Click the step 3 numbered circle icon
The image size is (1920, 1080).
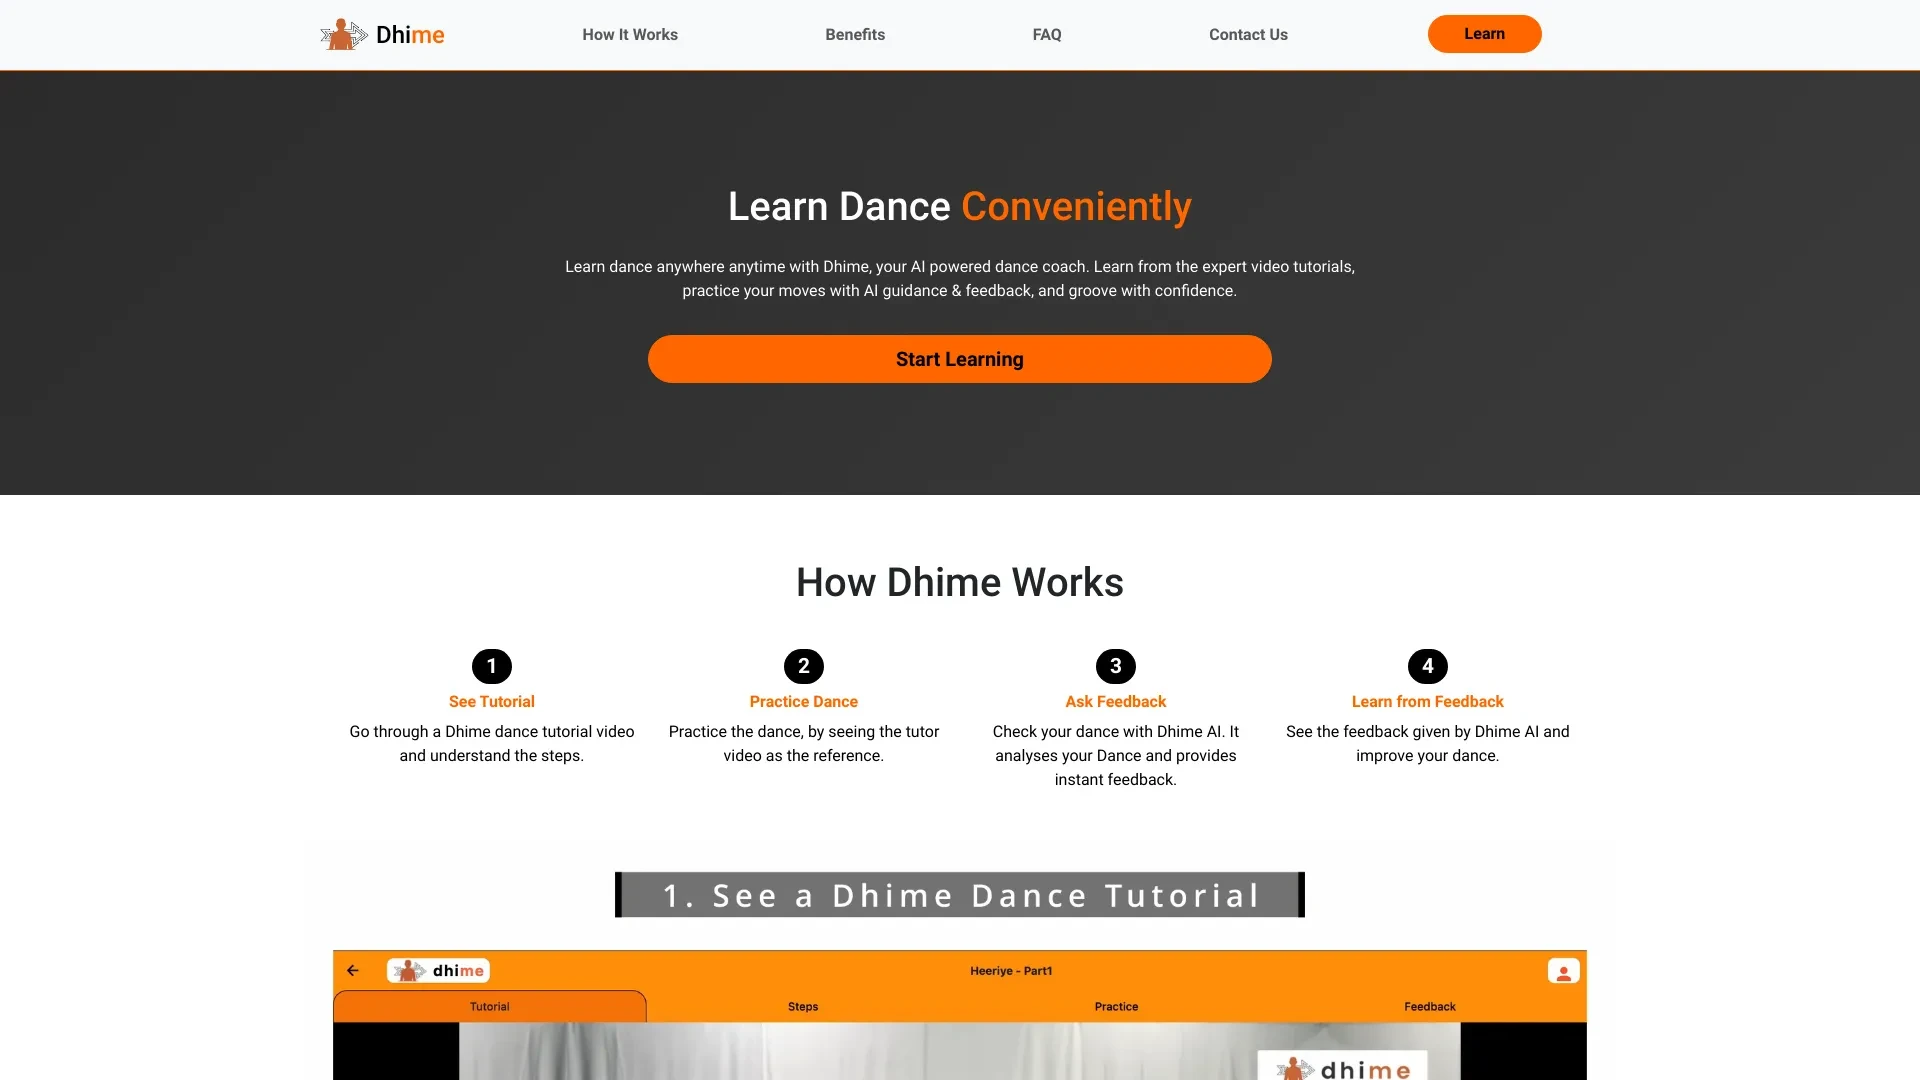pyautogui.click(x=1114, y=666)
